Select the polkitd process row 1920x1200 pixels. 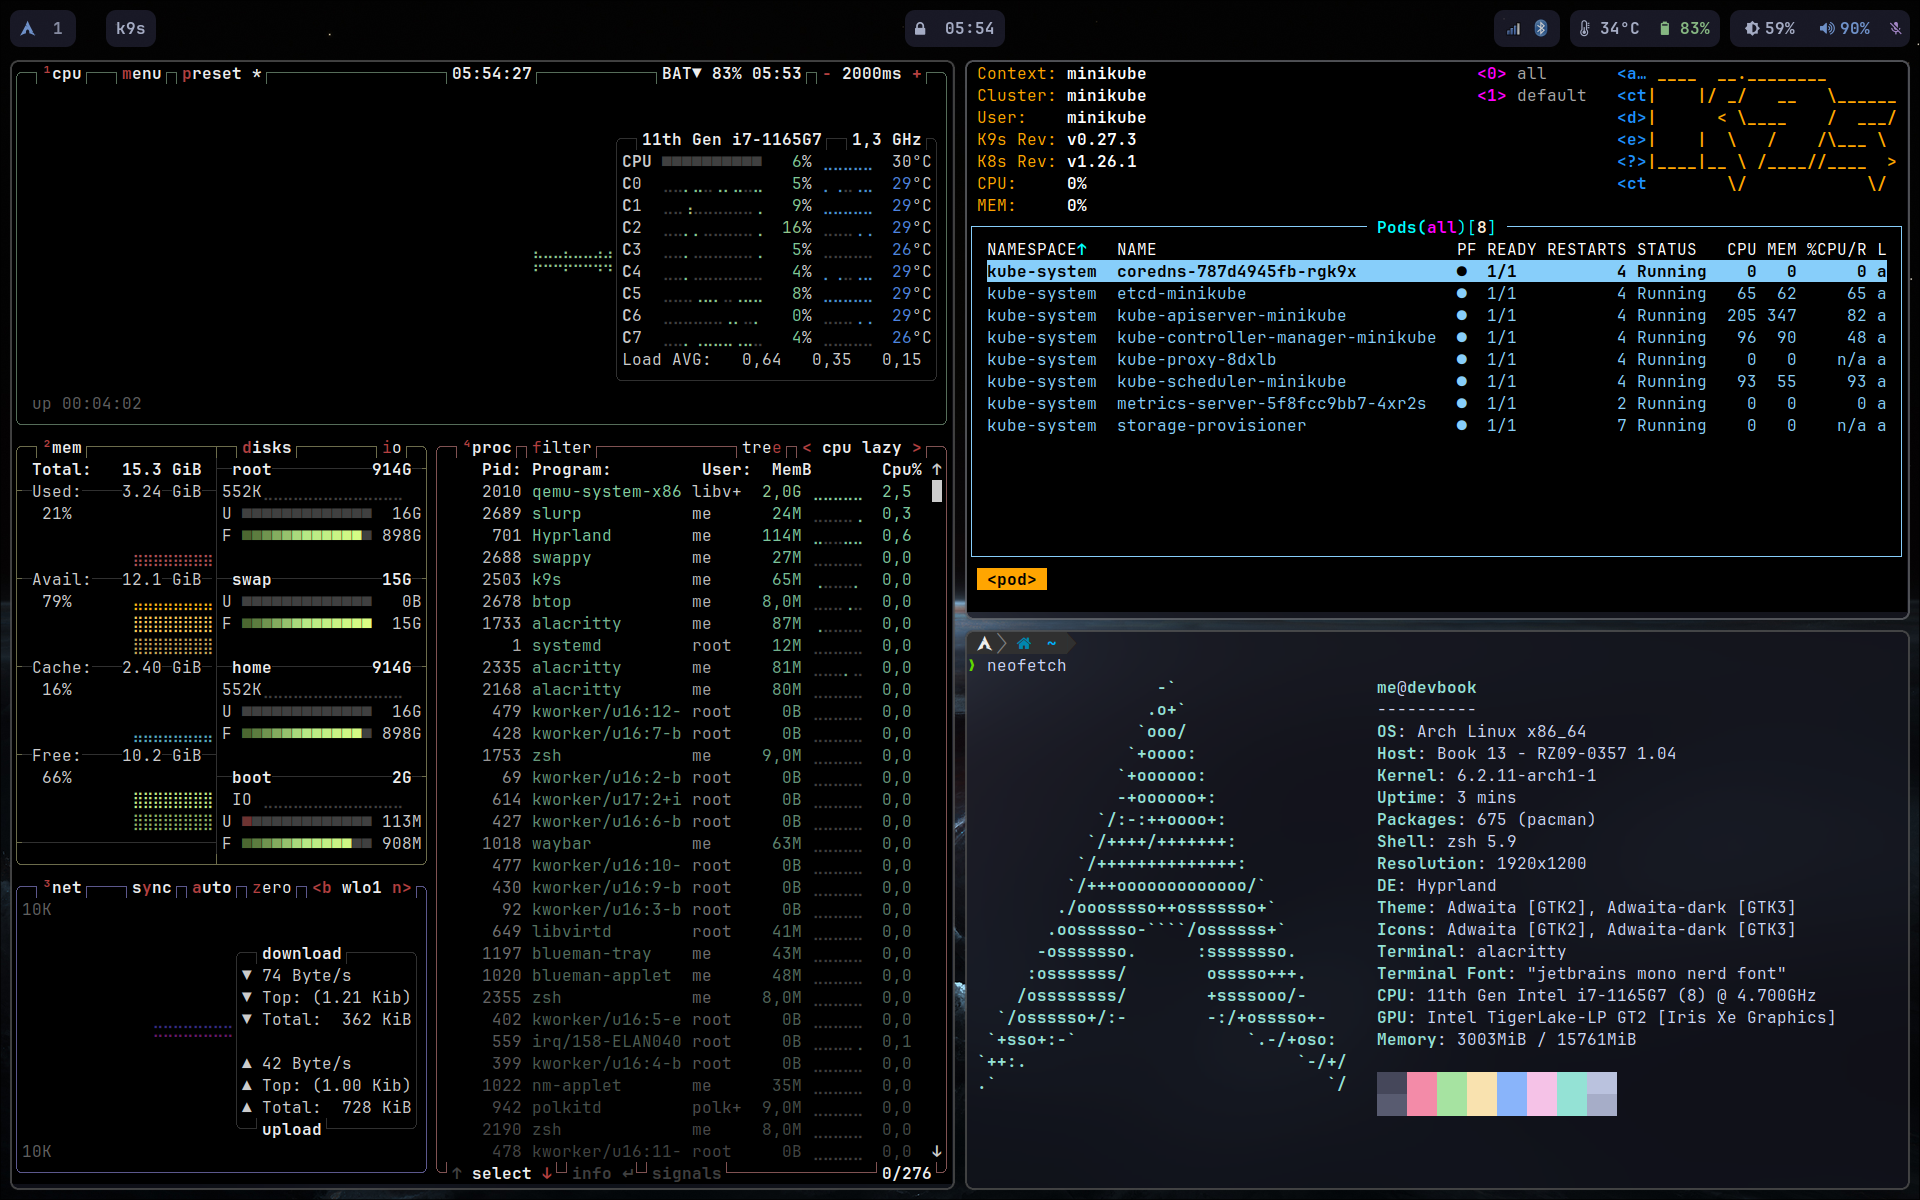click(696, 1108)
